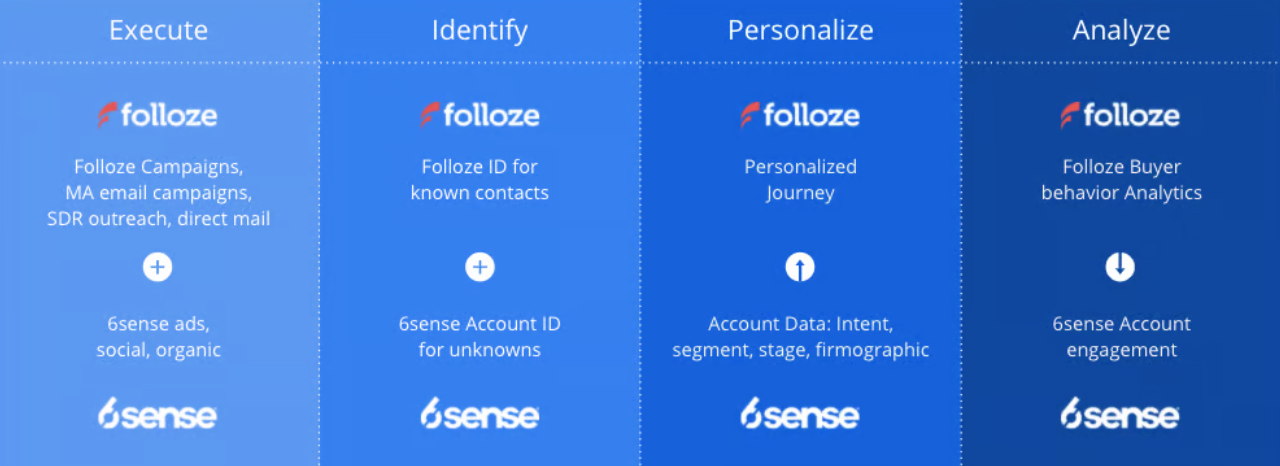Screen dimensions: 1280x466
Task: Click the down arrow icon under Buyer behavior Analytics
Action: point(1120,267)
